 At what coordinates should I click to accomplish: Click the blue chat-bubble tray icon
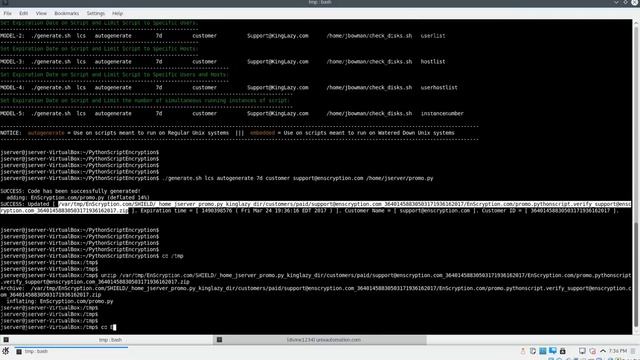tap(553, 351)
